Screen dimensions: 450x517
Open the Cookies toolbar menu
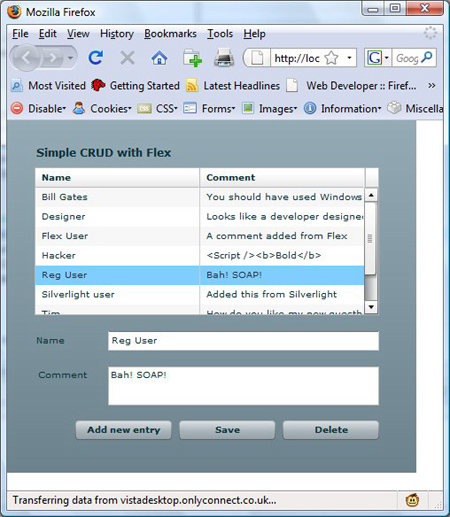click(102, 108)
